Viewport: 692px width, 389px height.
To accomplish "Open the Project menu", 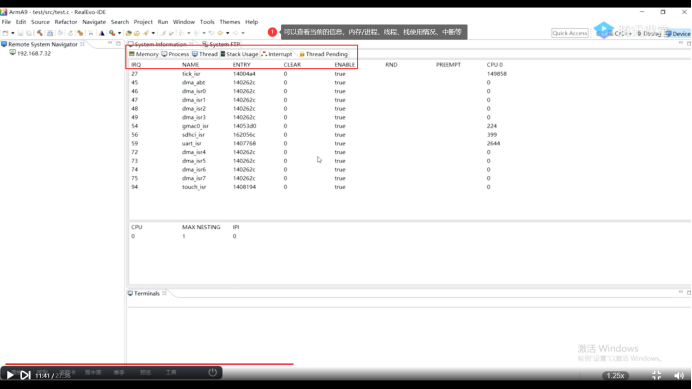I will tap(143, 22).
